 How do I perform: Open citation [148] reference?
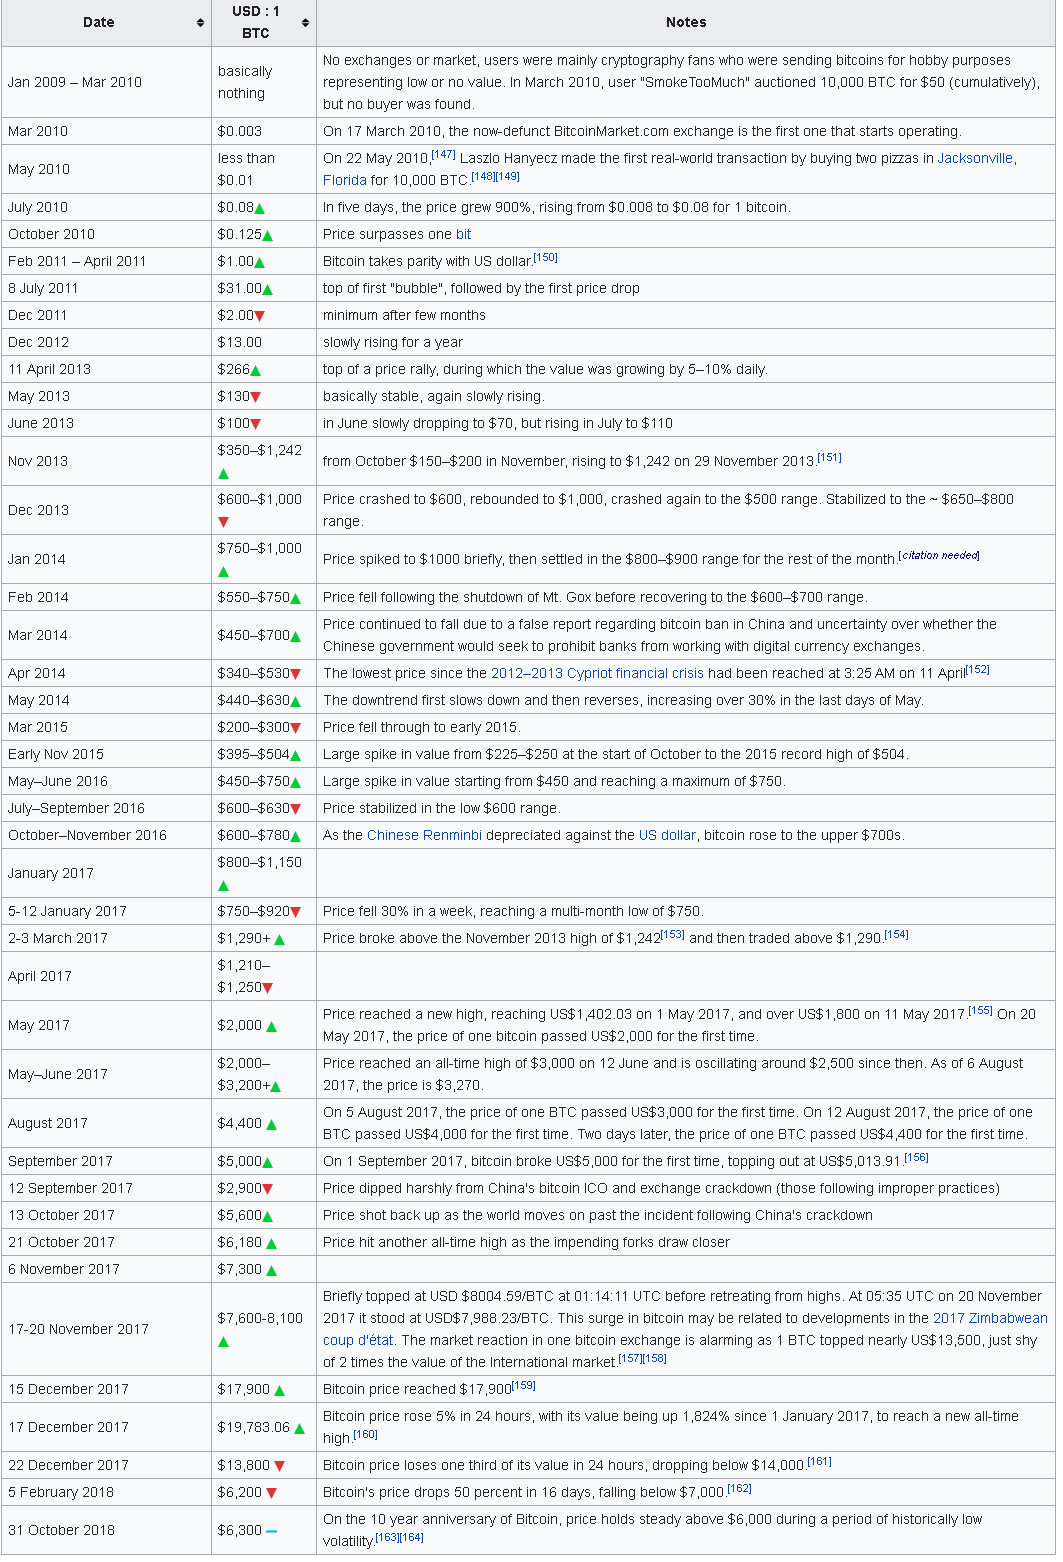coord(483,176)
